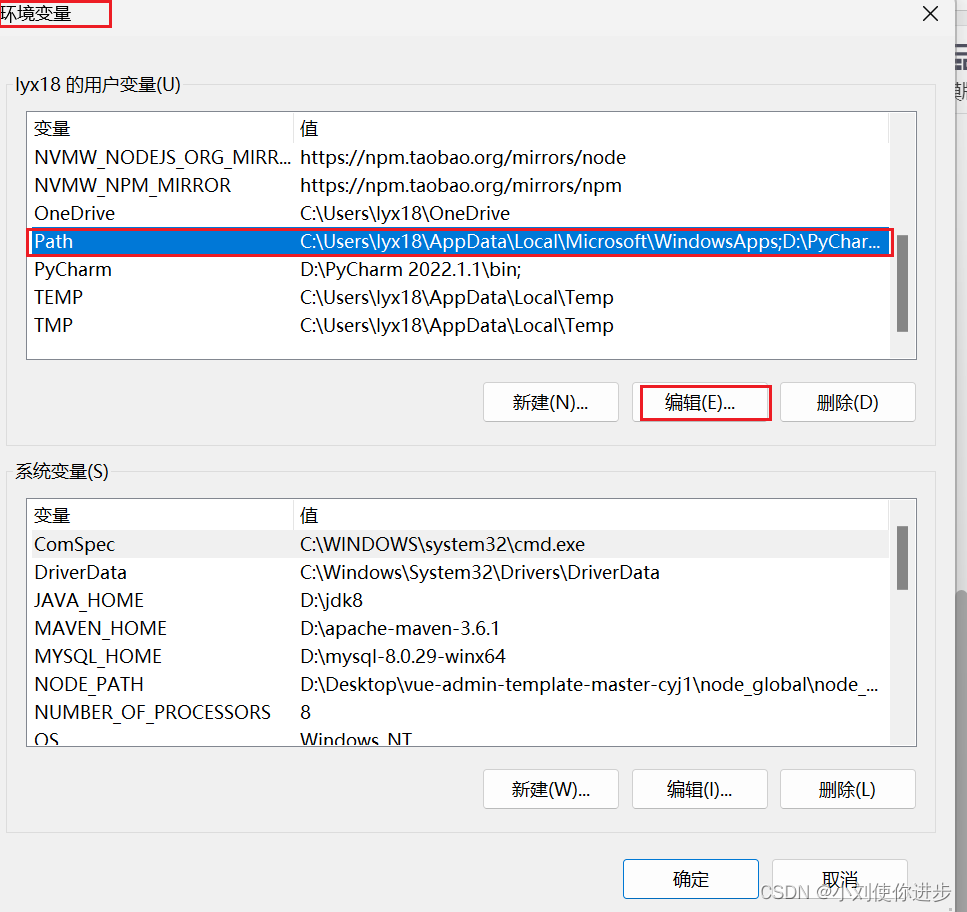Viewport: 967px width, 912px height.
Task: Click the 编辑(E) button for user variables
Action: pos(704,402)
